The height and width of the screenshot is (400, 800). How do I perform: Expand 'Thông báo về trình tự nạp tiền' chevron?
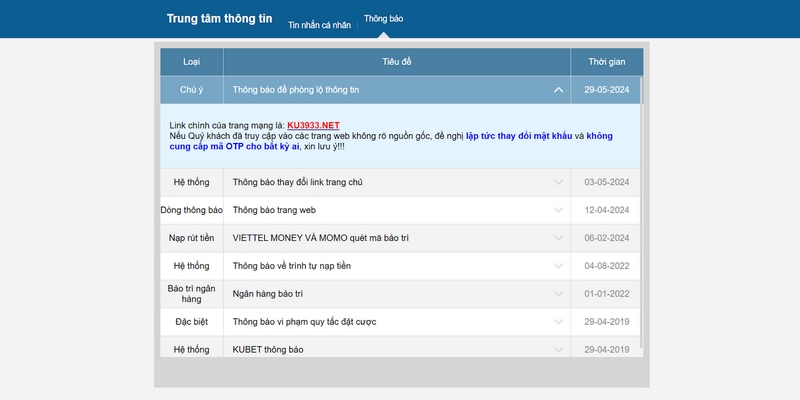click(x=558, y=266)
